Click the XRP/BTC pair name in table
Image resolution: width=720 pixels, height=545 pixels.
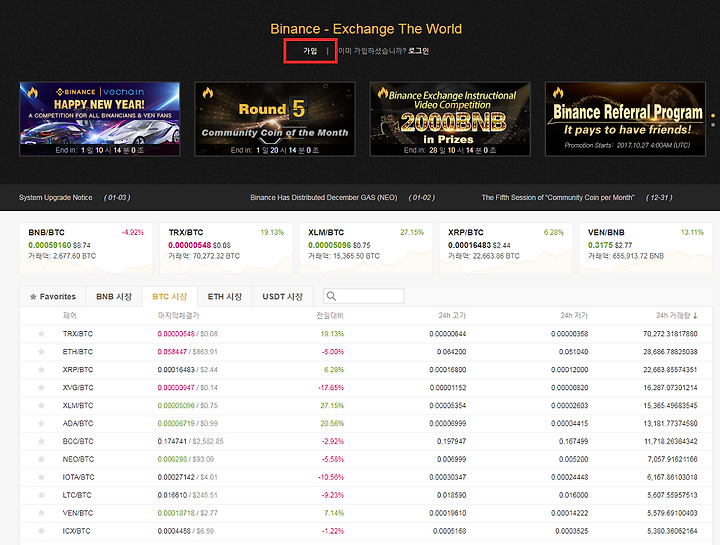[x=78, y=370]
